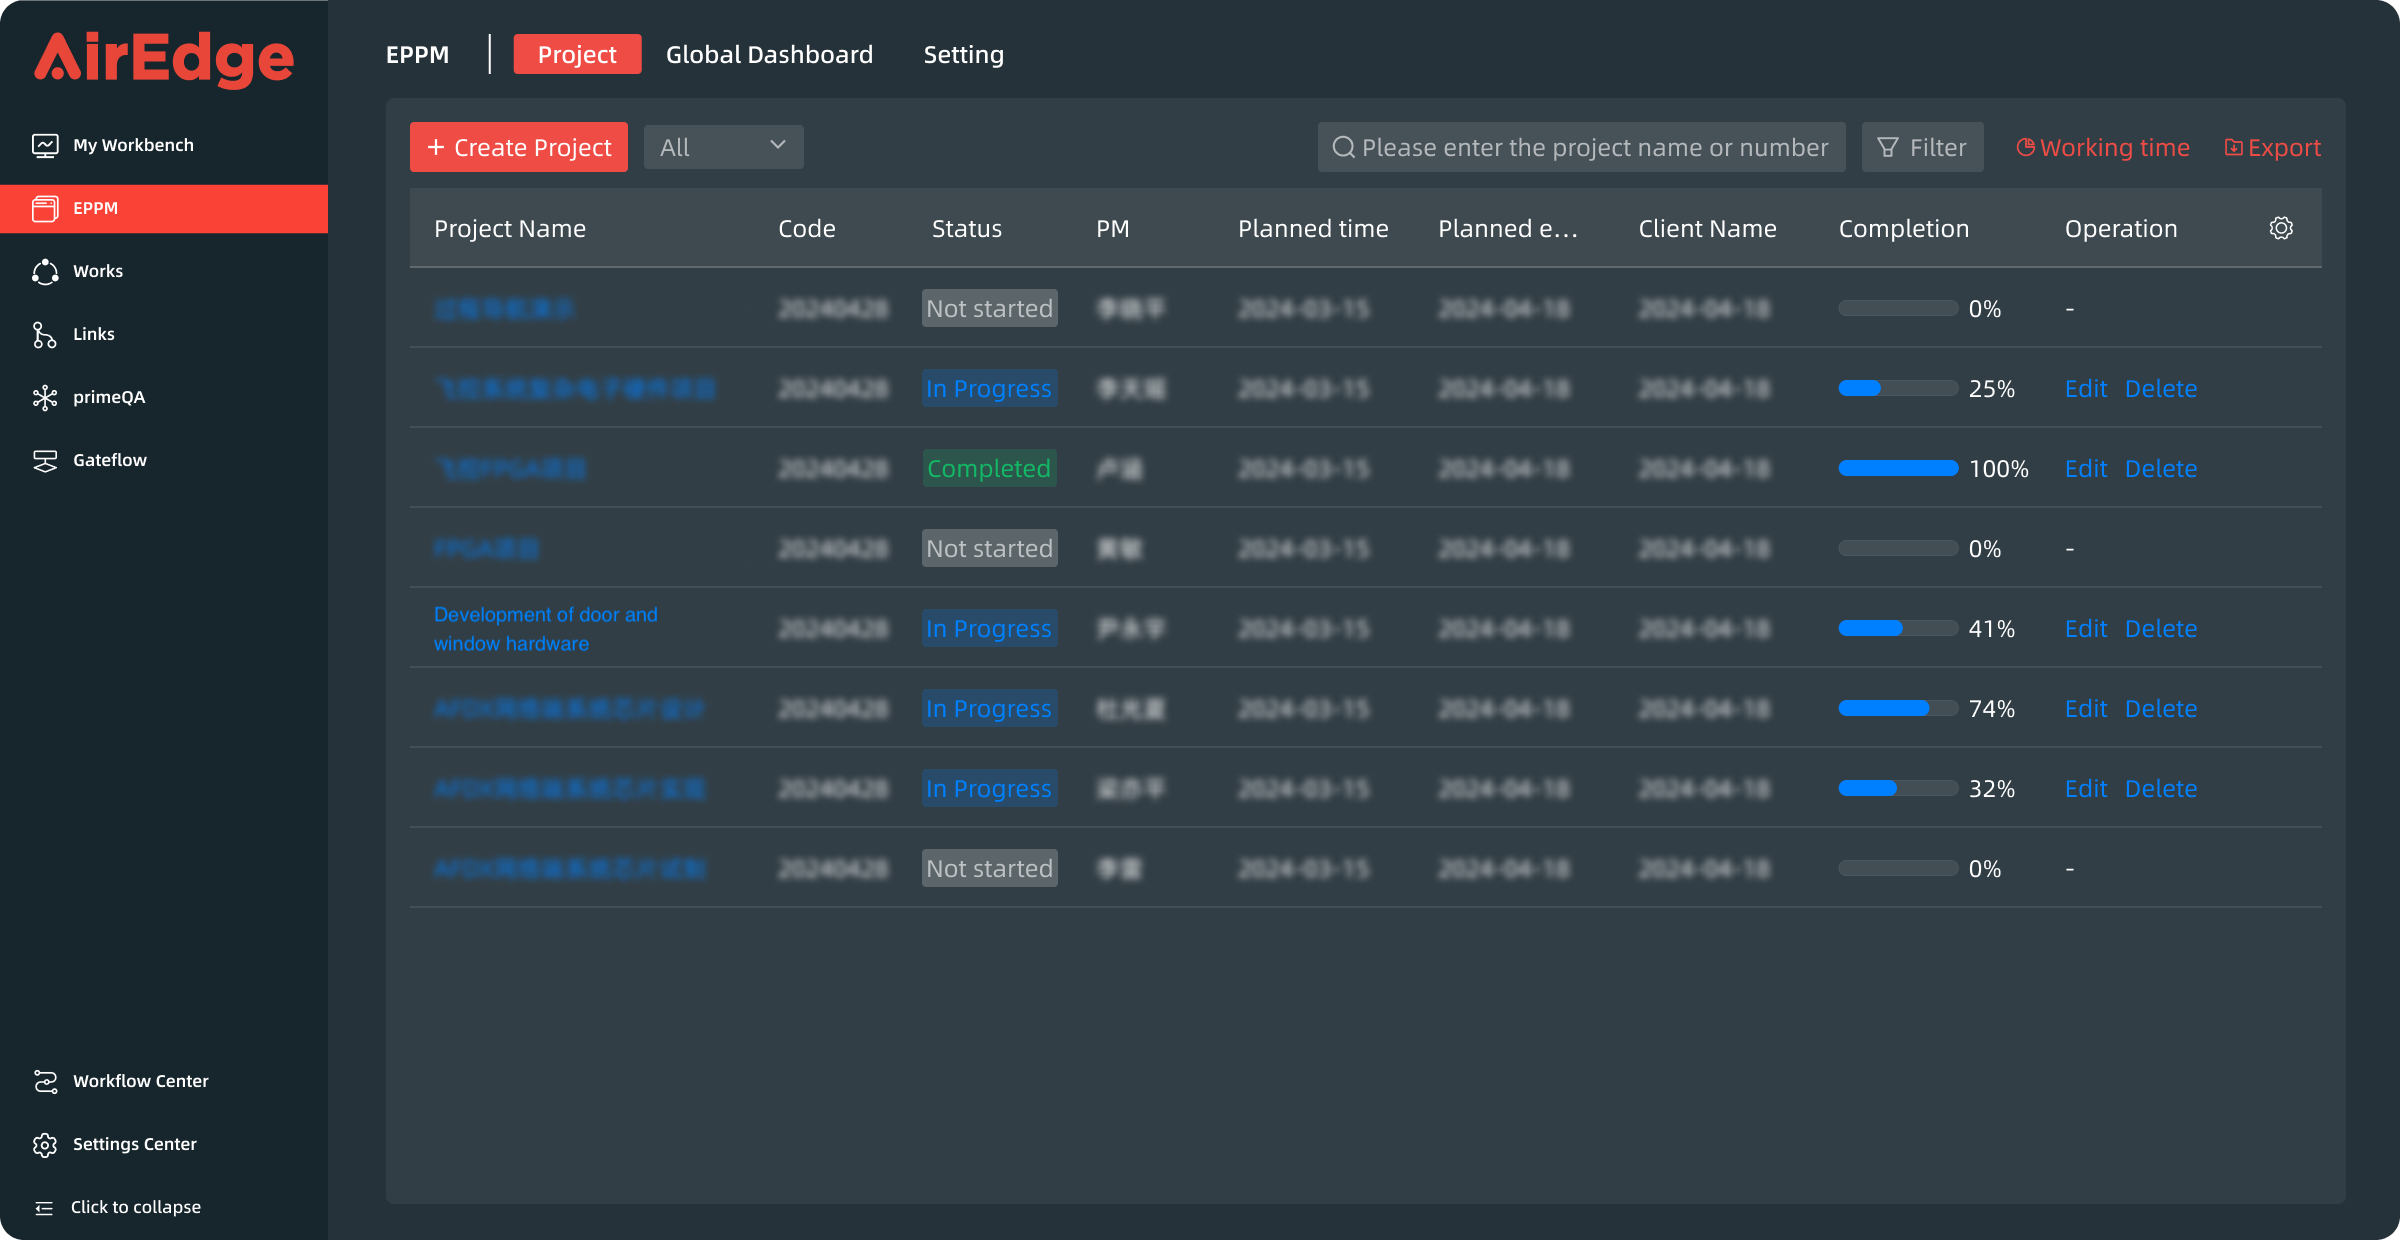This screenshot has height=1240, width=2400.
Task: Click the EPPM sidebar icon
Action: pyautogui.click(x=45, y=208)
